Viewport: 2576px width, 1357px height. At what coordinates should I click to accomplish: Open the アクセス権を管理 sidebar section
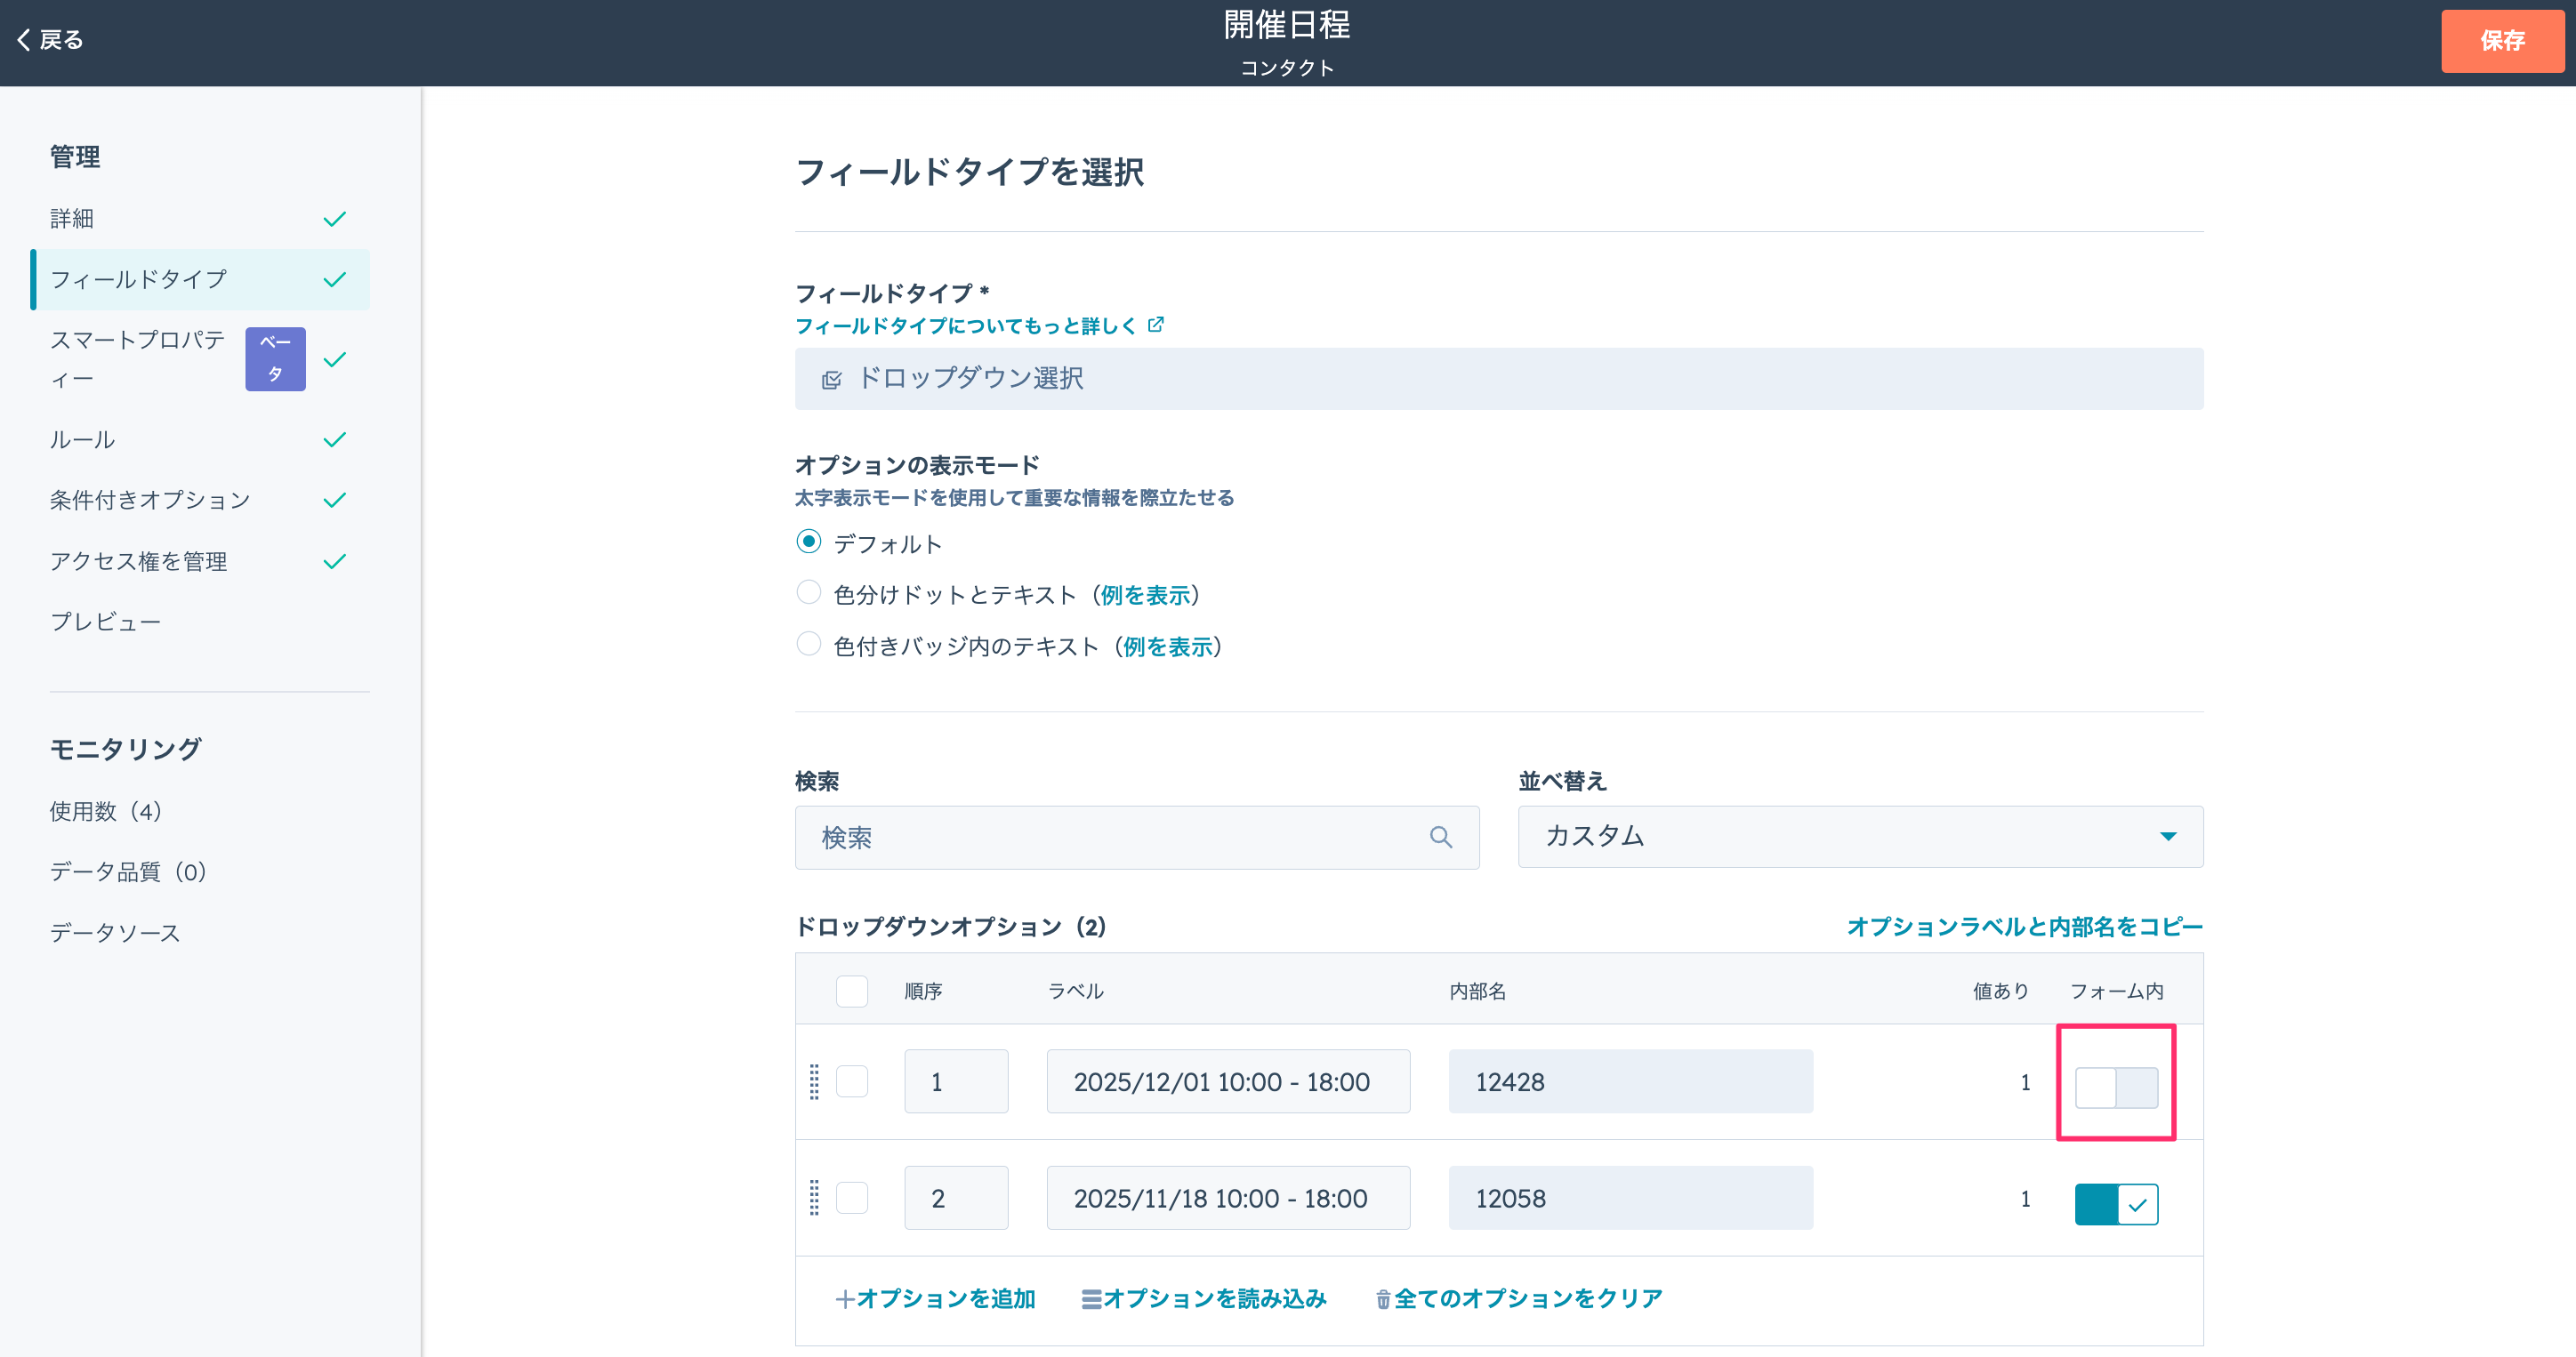[x=200, y=561]
